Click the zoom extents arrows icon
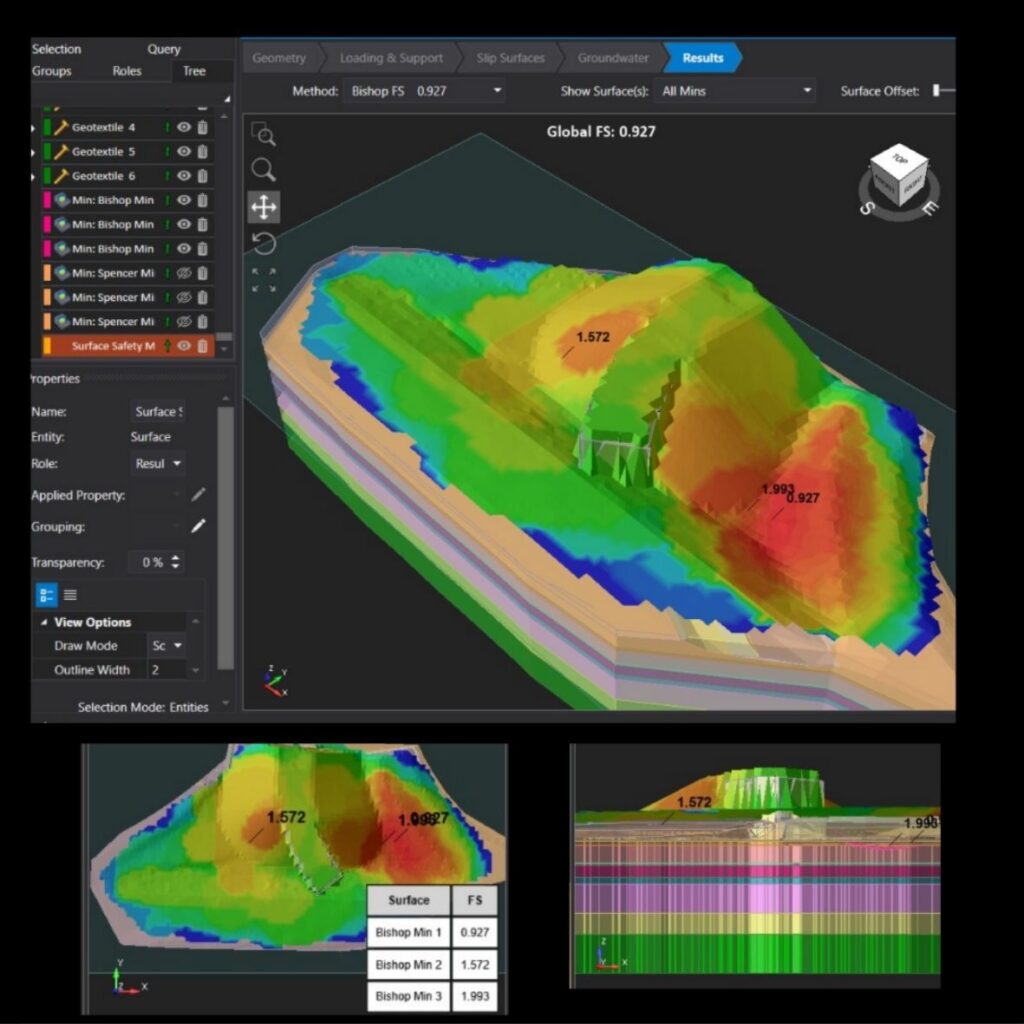1024x1024 pixels. [x=263, y=280]
